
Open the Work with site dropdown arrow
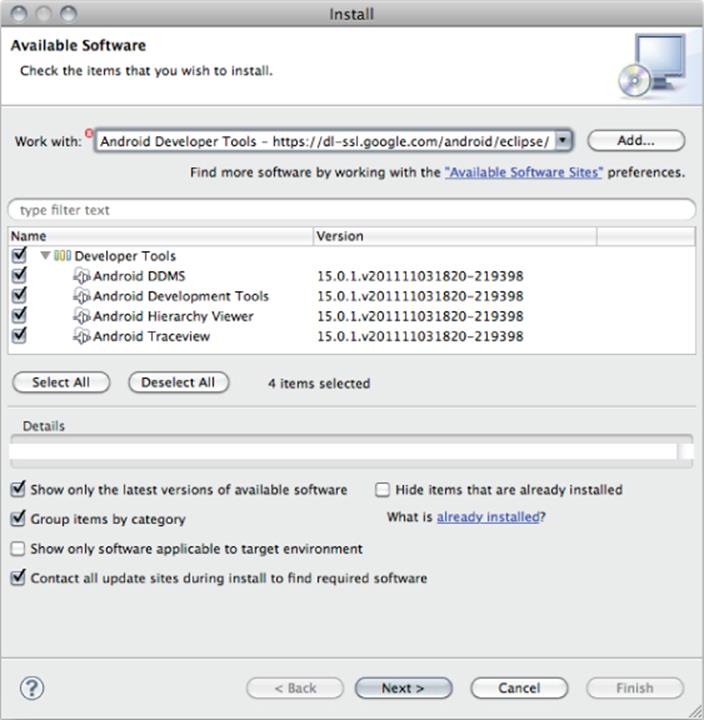coord(563,141)
